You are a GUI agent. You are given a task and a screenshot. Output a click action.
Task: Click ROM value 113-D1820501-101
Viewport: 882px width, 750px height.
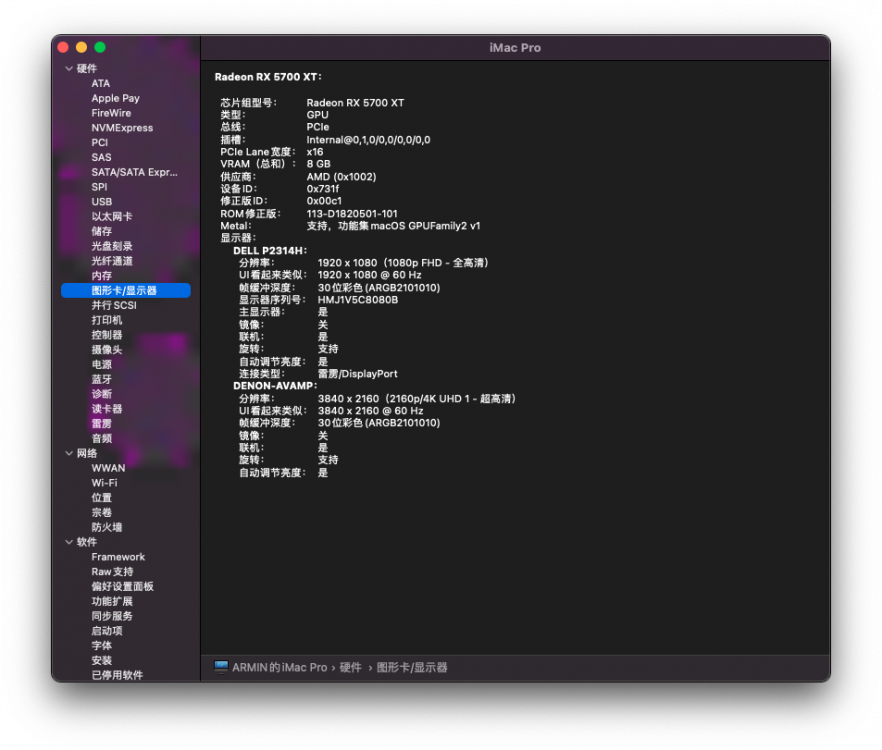click(352, 214)
